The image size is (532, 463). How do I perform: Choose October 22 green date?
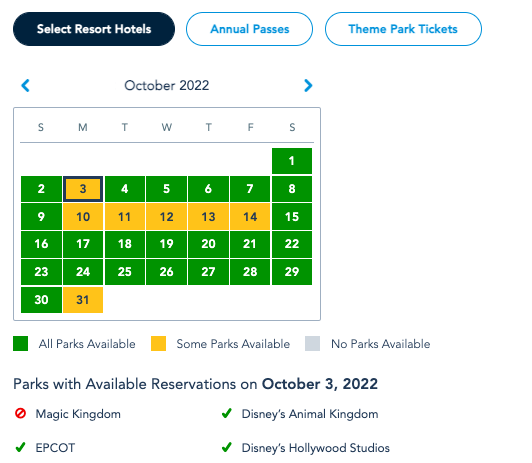[292, 244]
